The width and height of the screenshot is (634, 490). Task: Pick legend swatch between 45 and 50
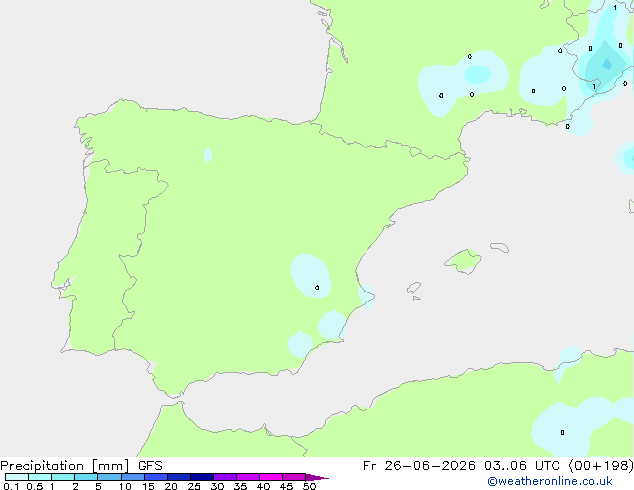coord(294,477)
